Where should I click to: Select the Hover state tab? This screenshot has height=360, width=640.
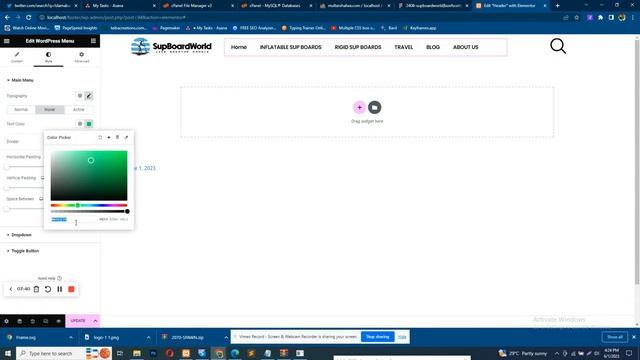click(x=49, y=110)
